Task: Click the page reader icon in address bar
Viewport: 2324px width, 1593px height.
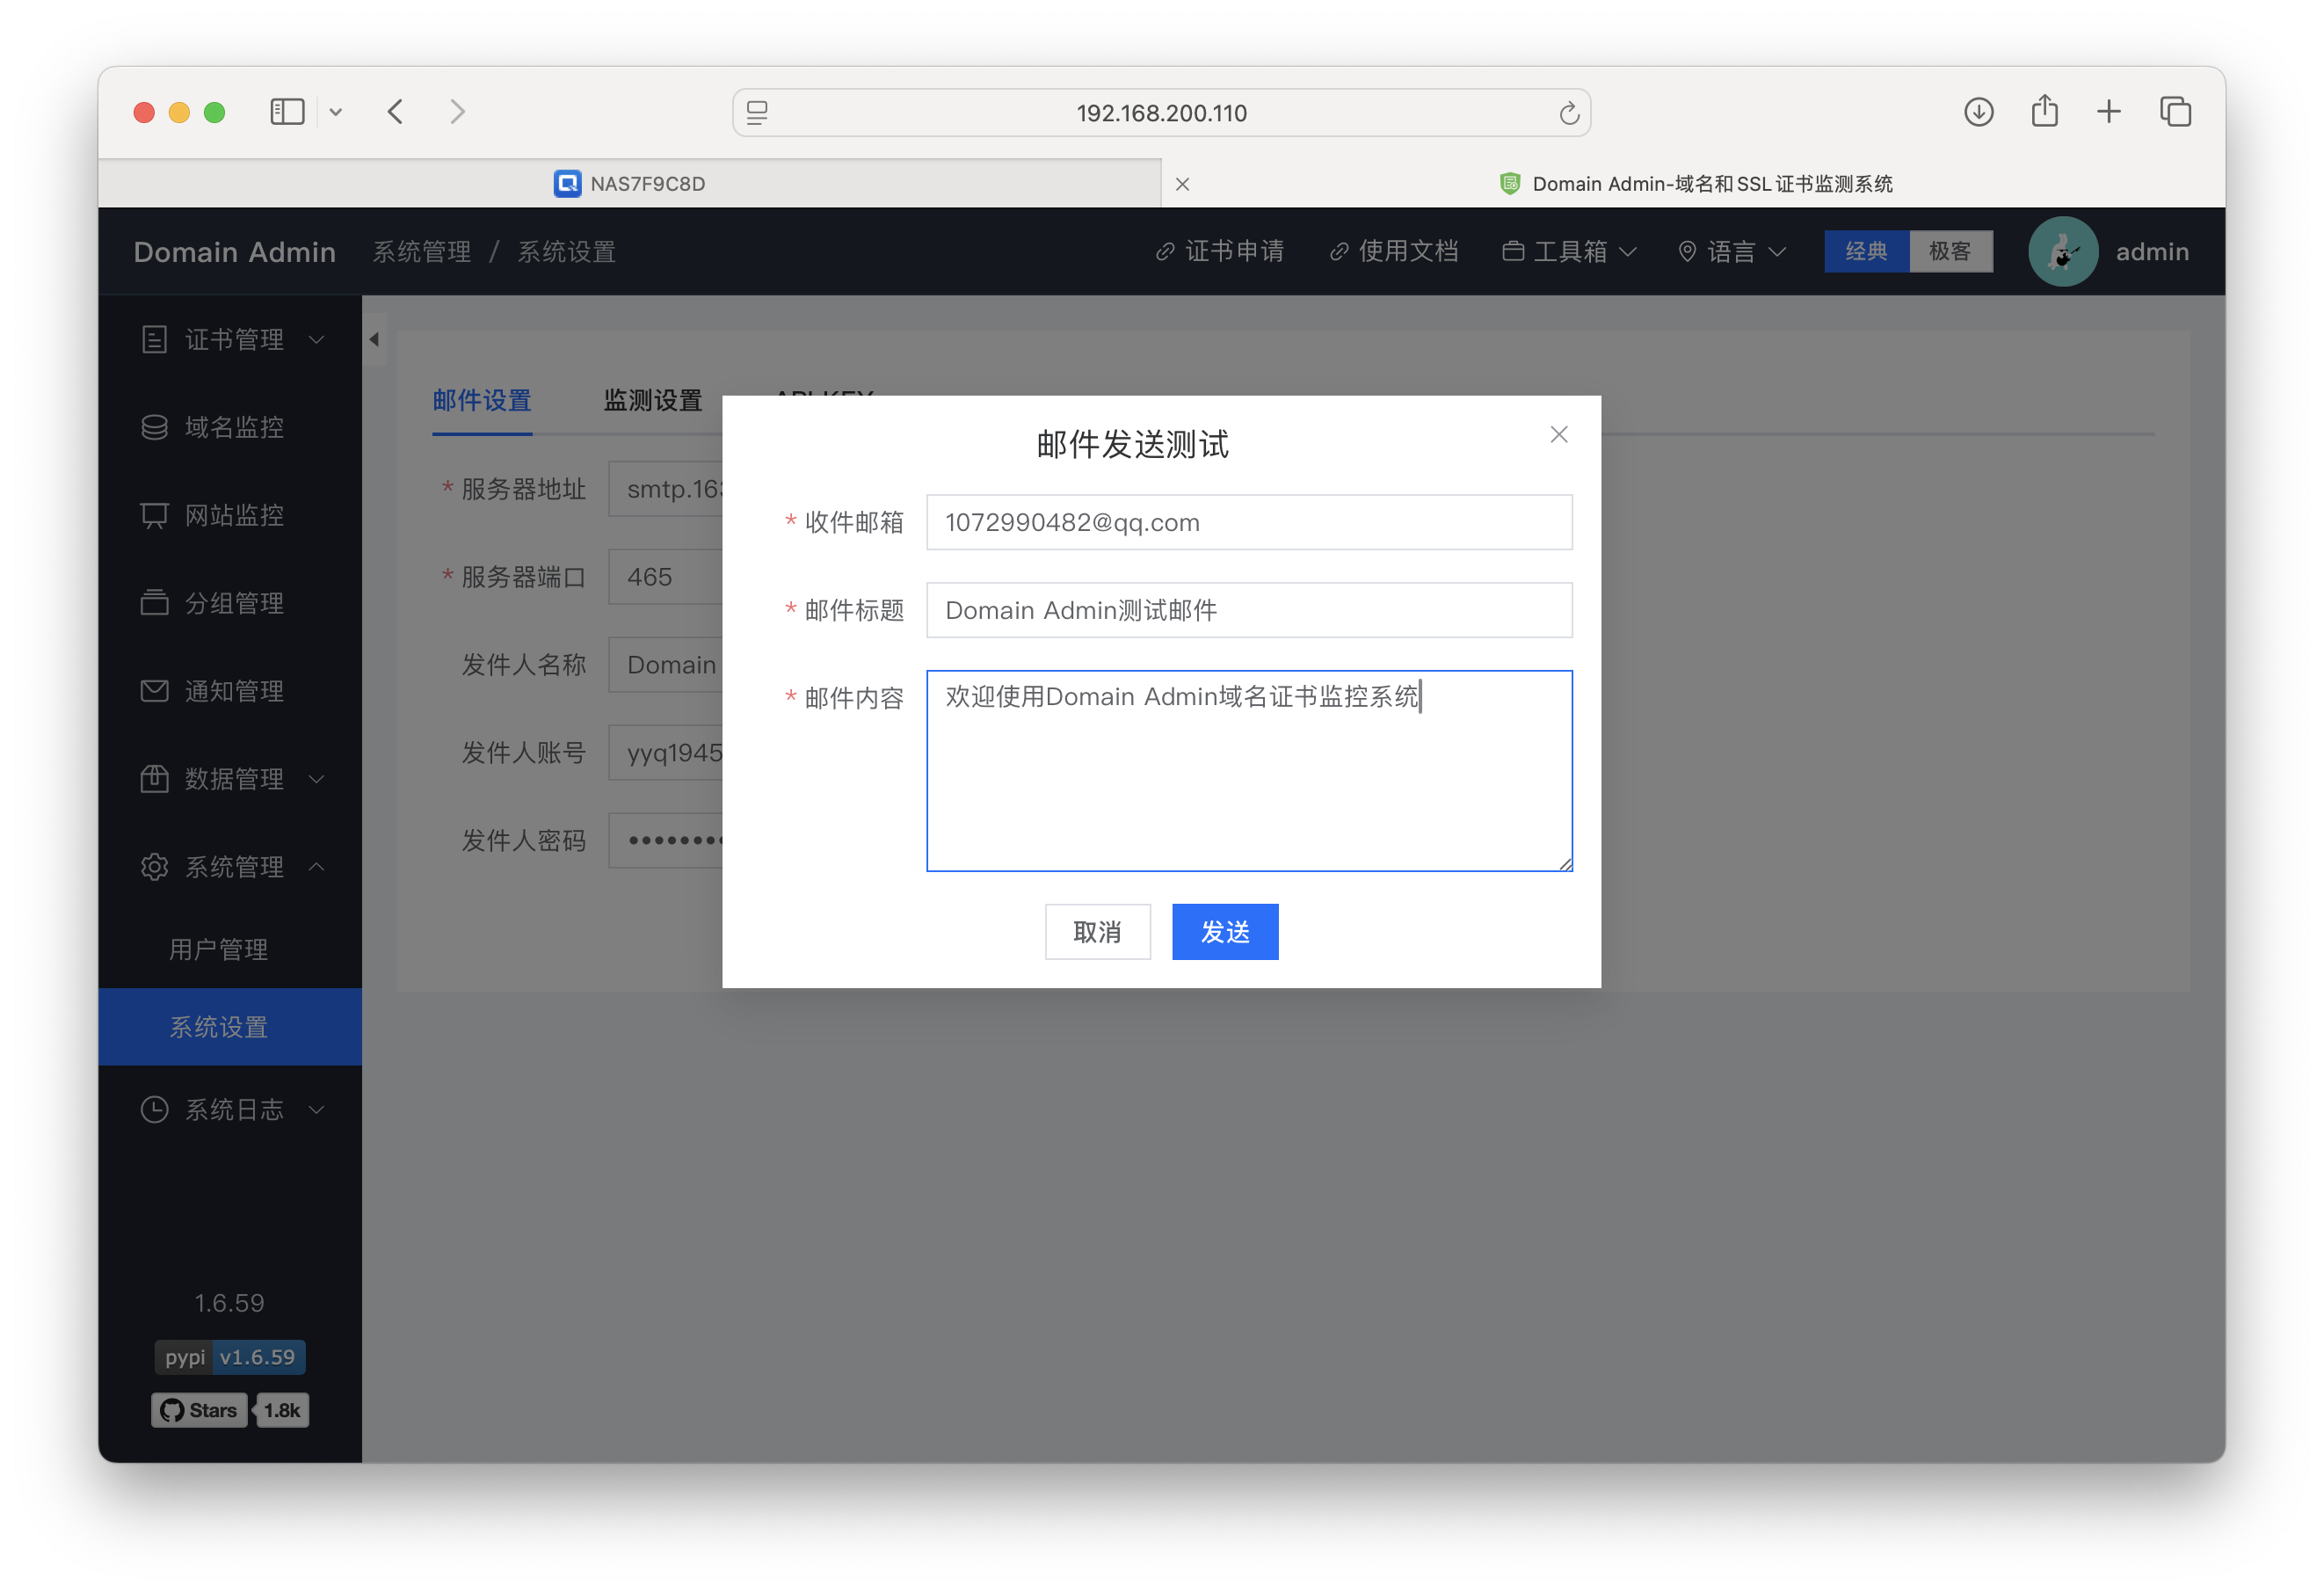Action: (x=757, y=113)
